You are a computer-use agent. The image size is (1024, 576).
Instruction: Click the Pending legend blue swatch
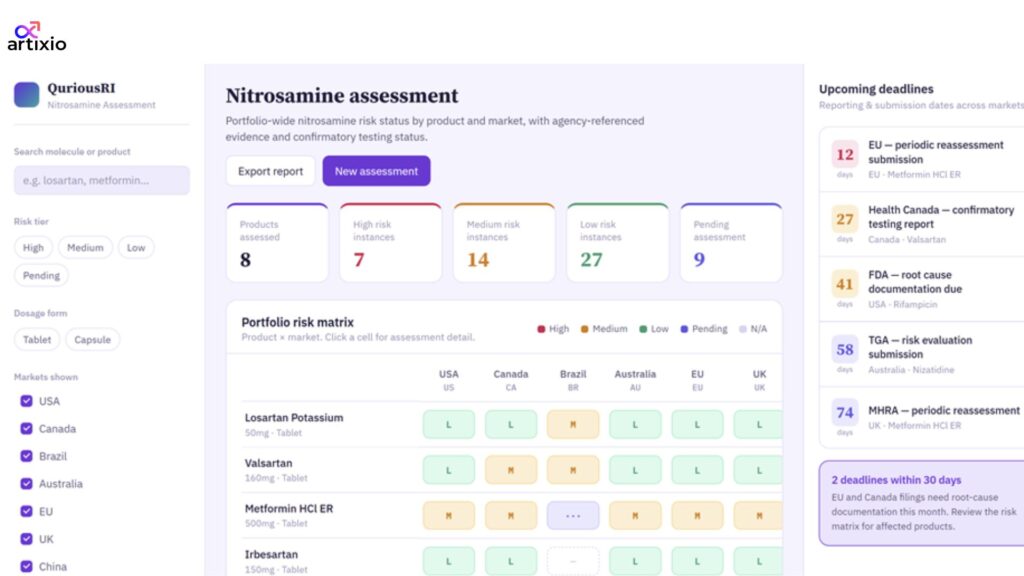(684, 329)
